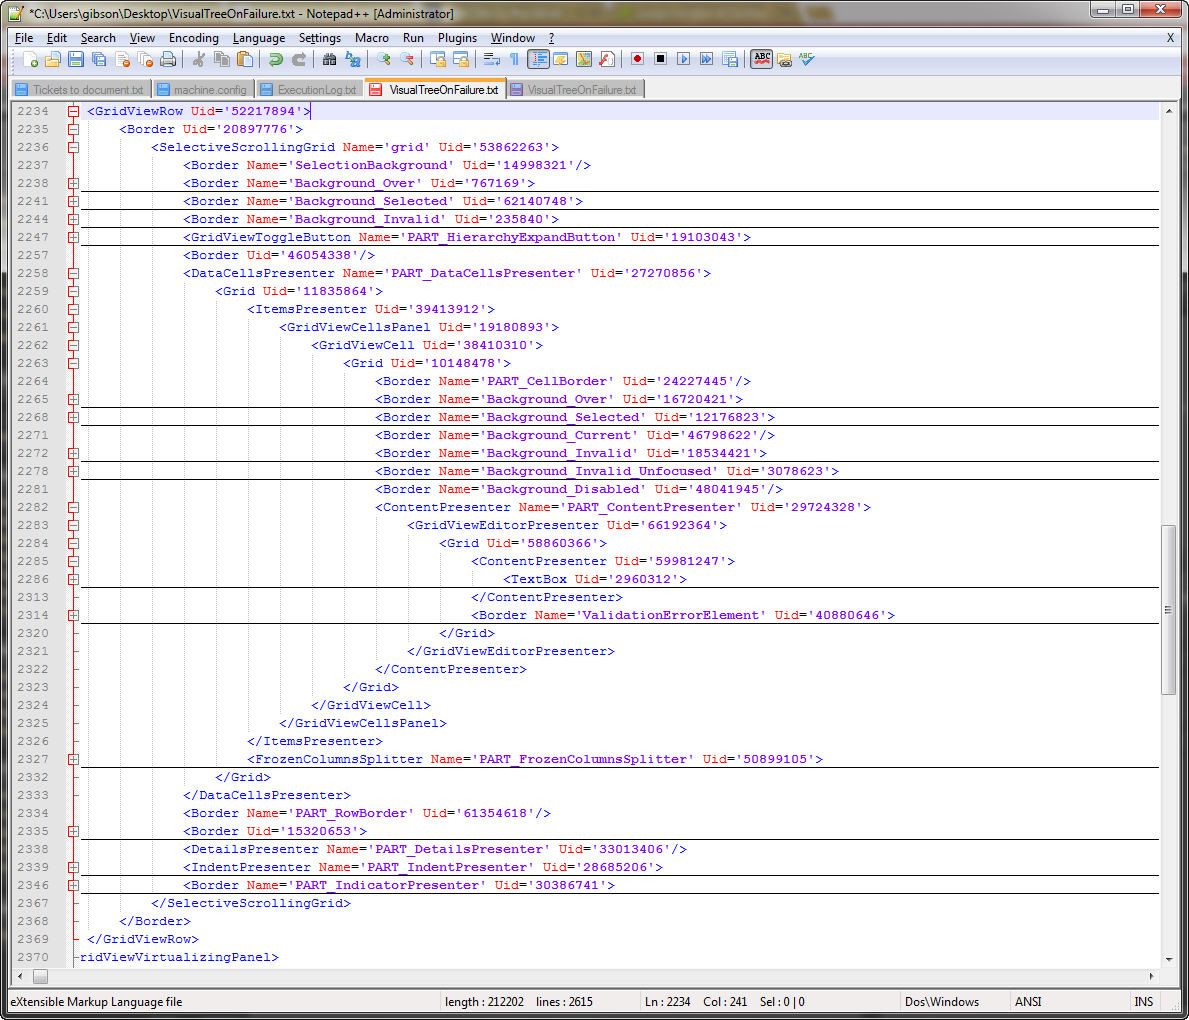
Task: Start macro recording with the red record icon
Action: [x=637, y=60]
